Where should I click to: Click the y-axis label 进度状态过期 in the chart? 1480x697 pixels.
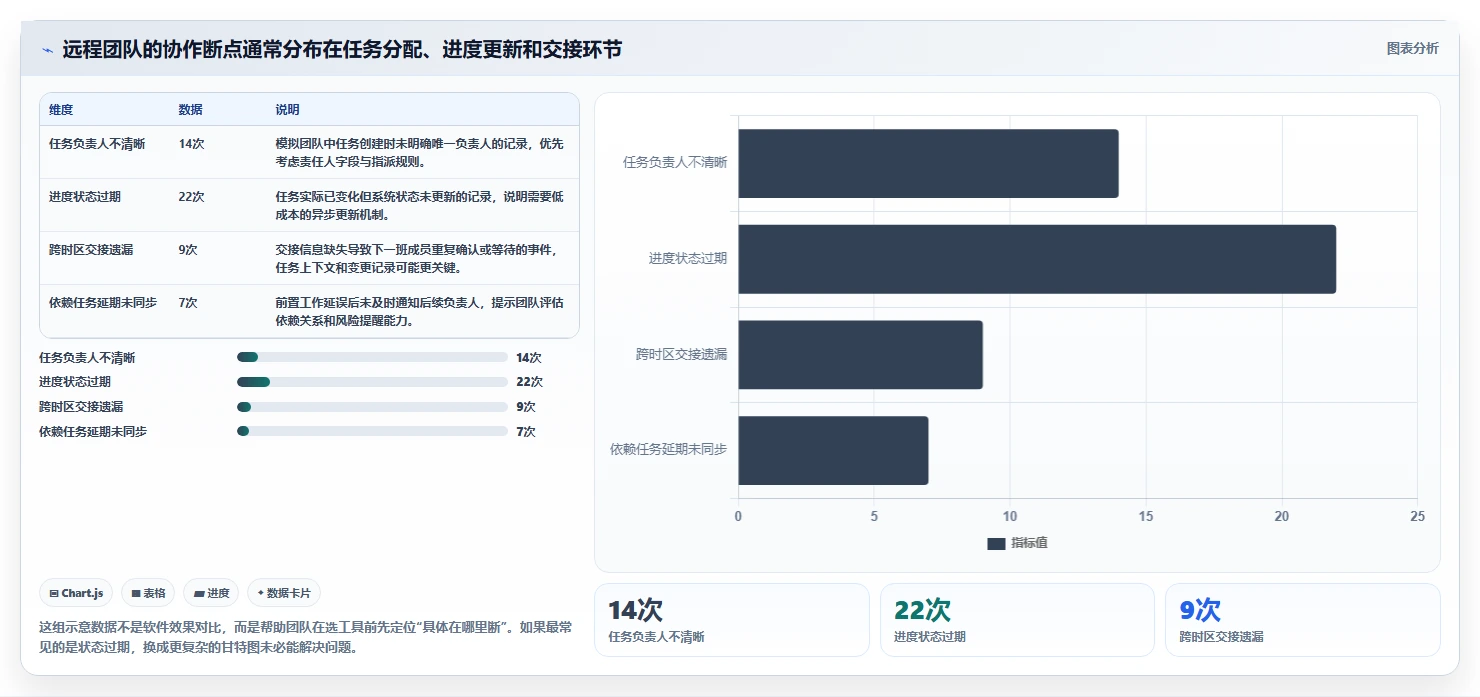(x=688, y=258)
